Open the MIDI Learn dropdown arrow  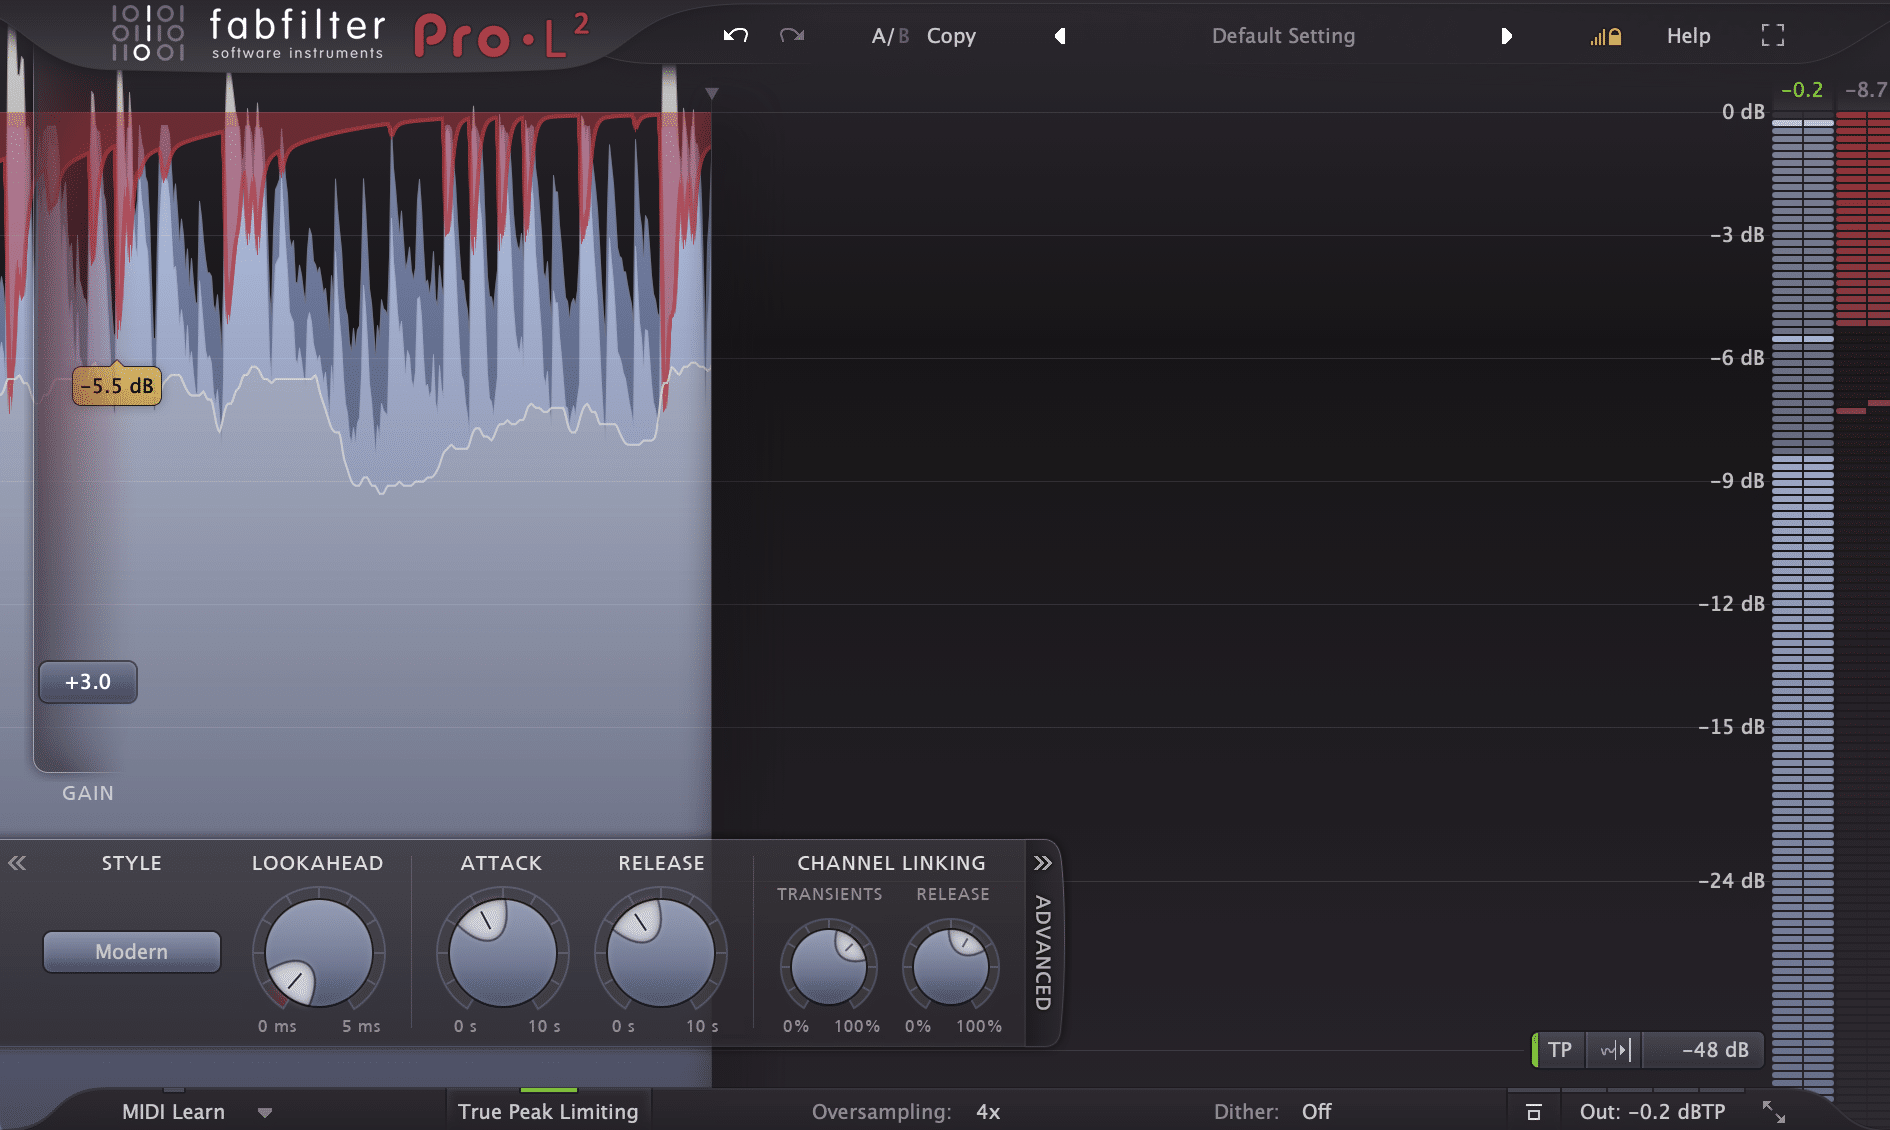265,1112
